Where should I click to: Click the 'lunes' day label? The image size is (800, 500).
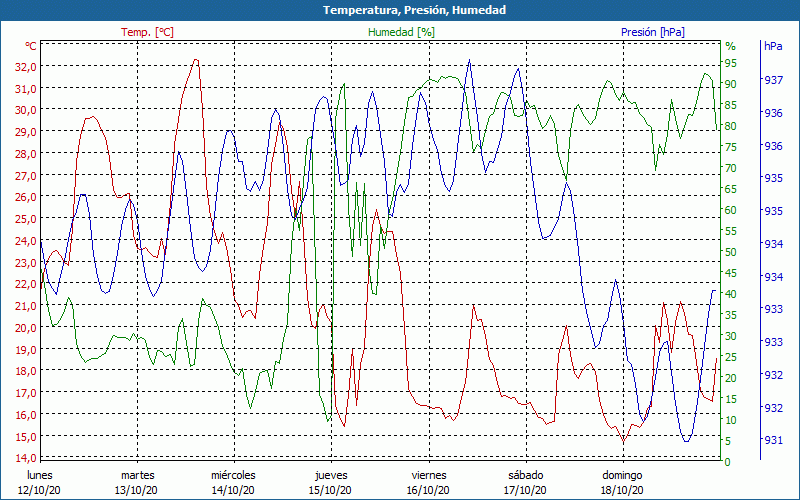pyautogui.click(x=39, y=476)
